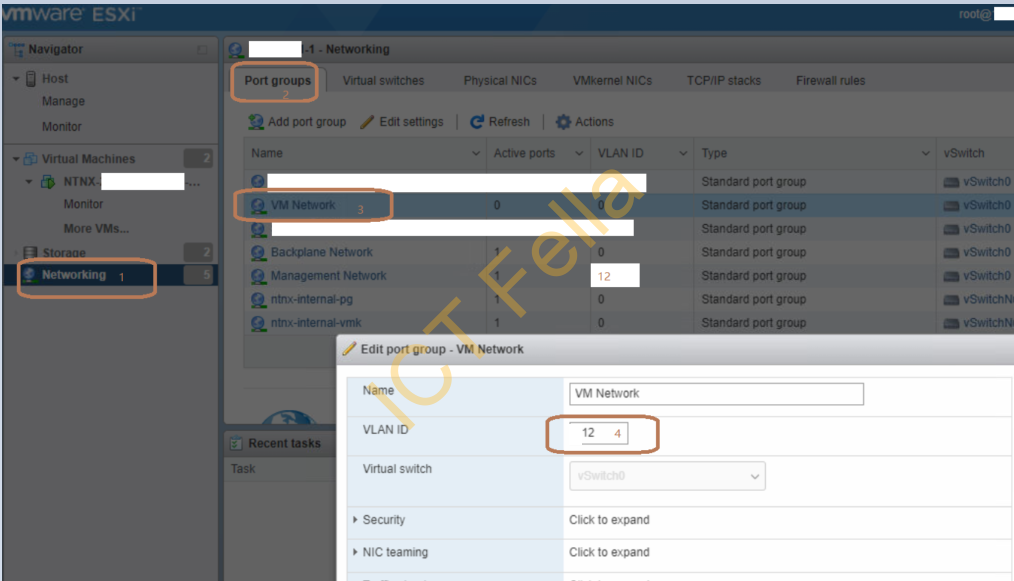This screenshot has height=581, width=1014.
Task: Open the Active ports column dropdown arrow
Action: (579, 153)
